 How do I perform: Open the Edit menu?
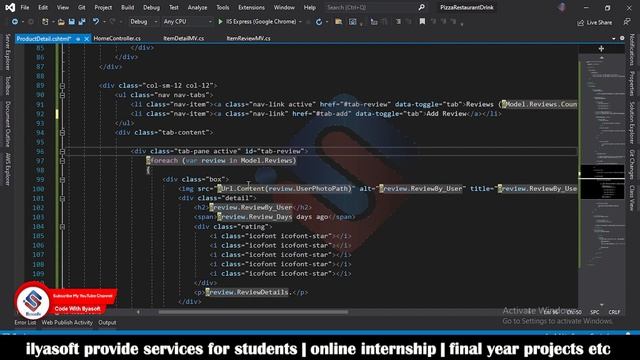click(x=43, y=7)
